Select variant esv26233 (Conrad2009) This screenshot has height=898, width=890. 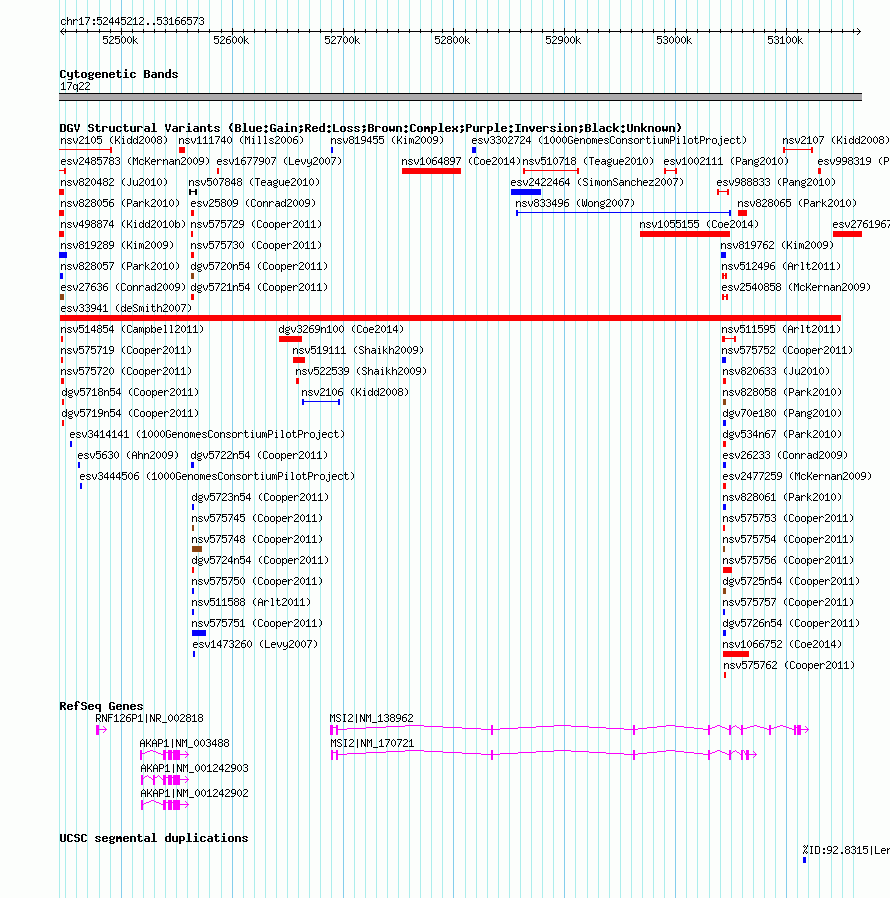coord(785,455)
